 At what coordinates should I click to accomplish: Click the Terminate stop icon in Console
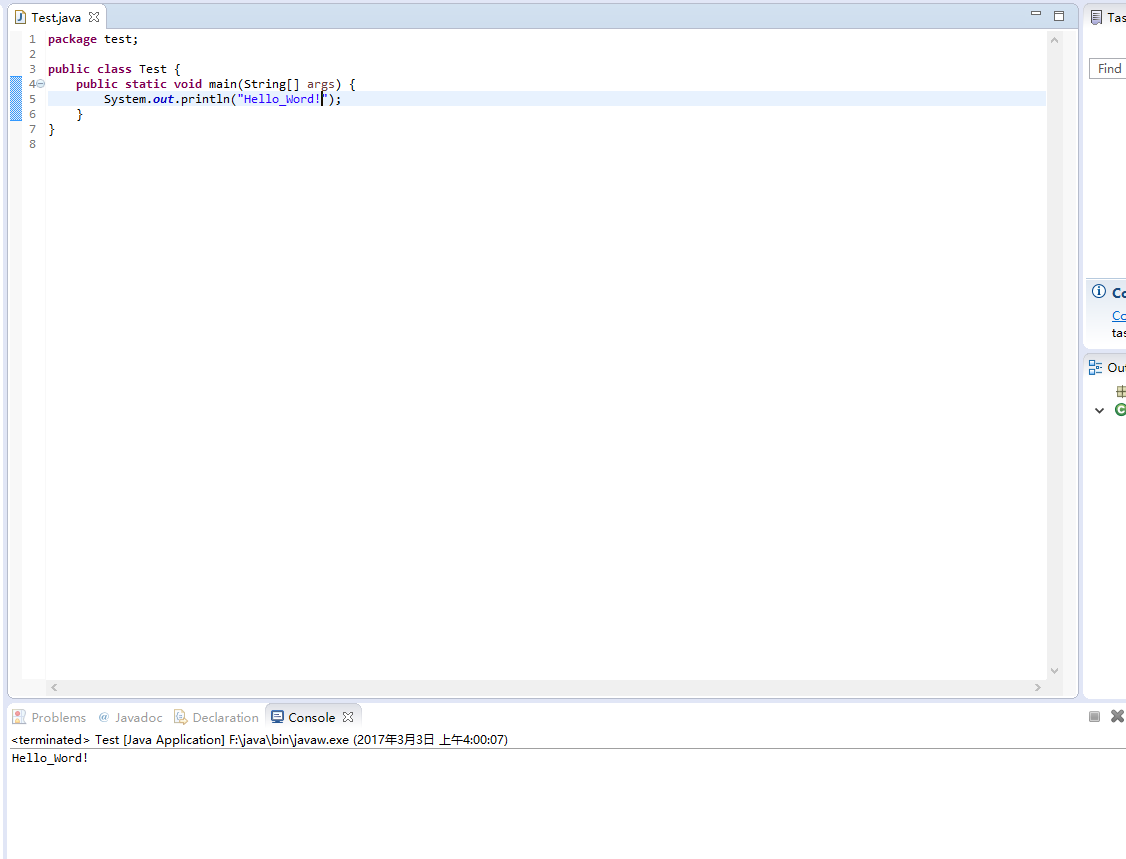(1095, 716)
